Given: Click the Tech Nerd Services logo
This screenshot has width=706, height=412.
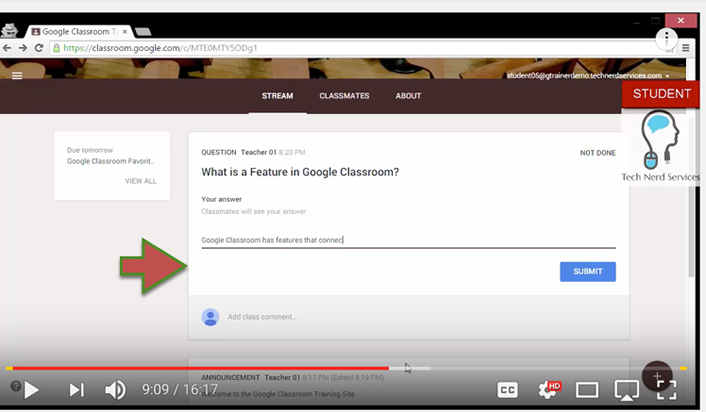Looking at the screenshot, I should pos(661,146).
